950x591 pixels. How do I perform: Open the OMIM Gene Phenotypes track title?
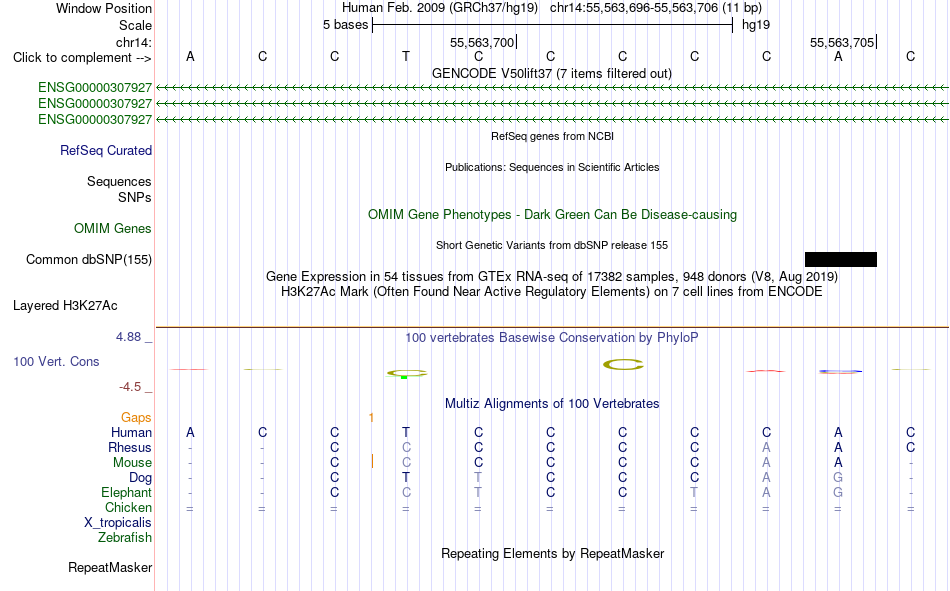point(552,215)
